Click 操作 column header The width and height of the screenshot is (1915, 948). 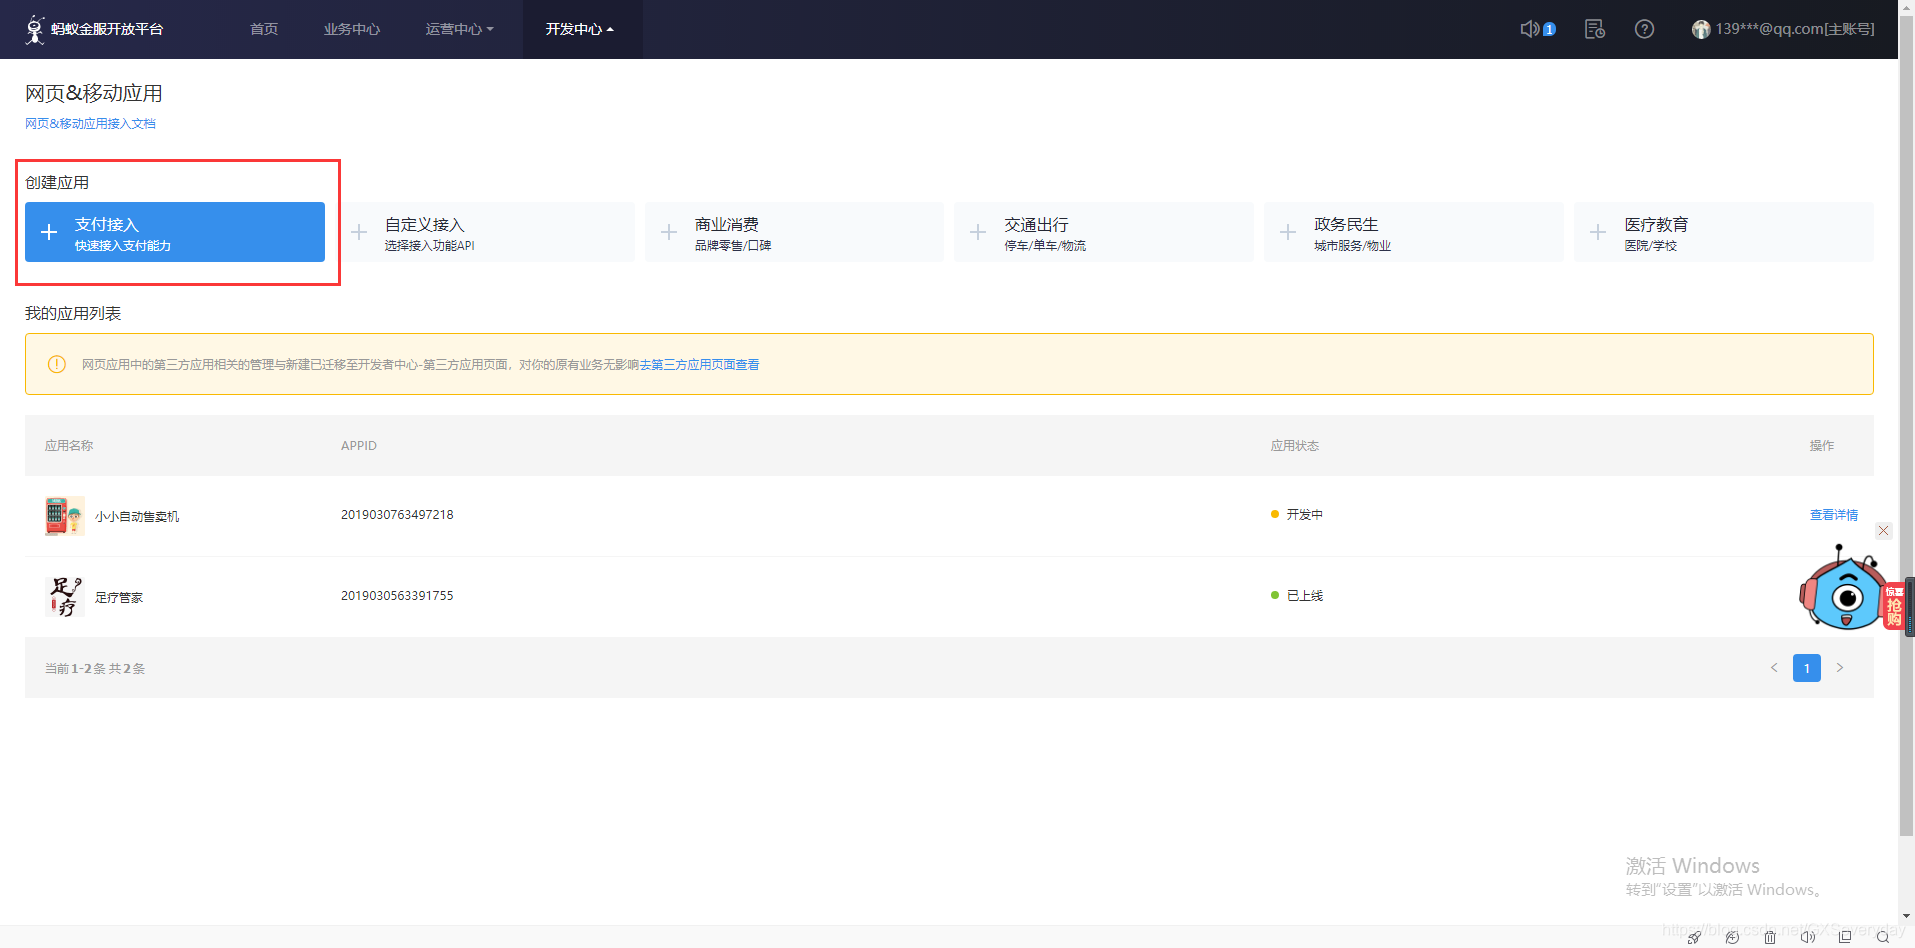[x=1822, y=446]
